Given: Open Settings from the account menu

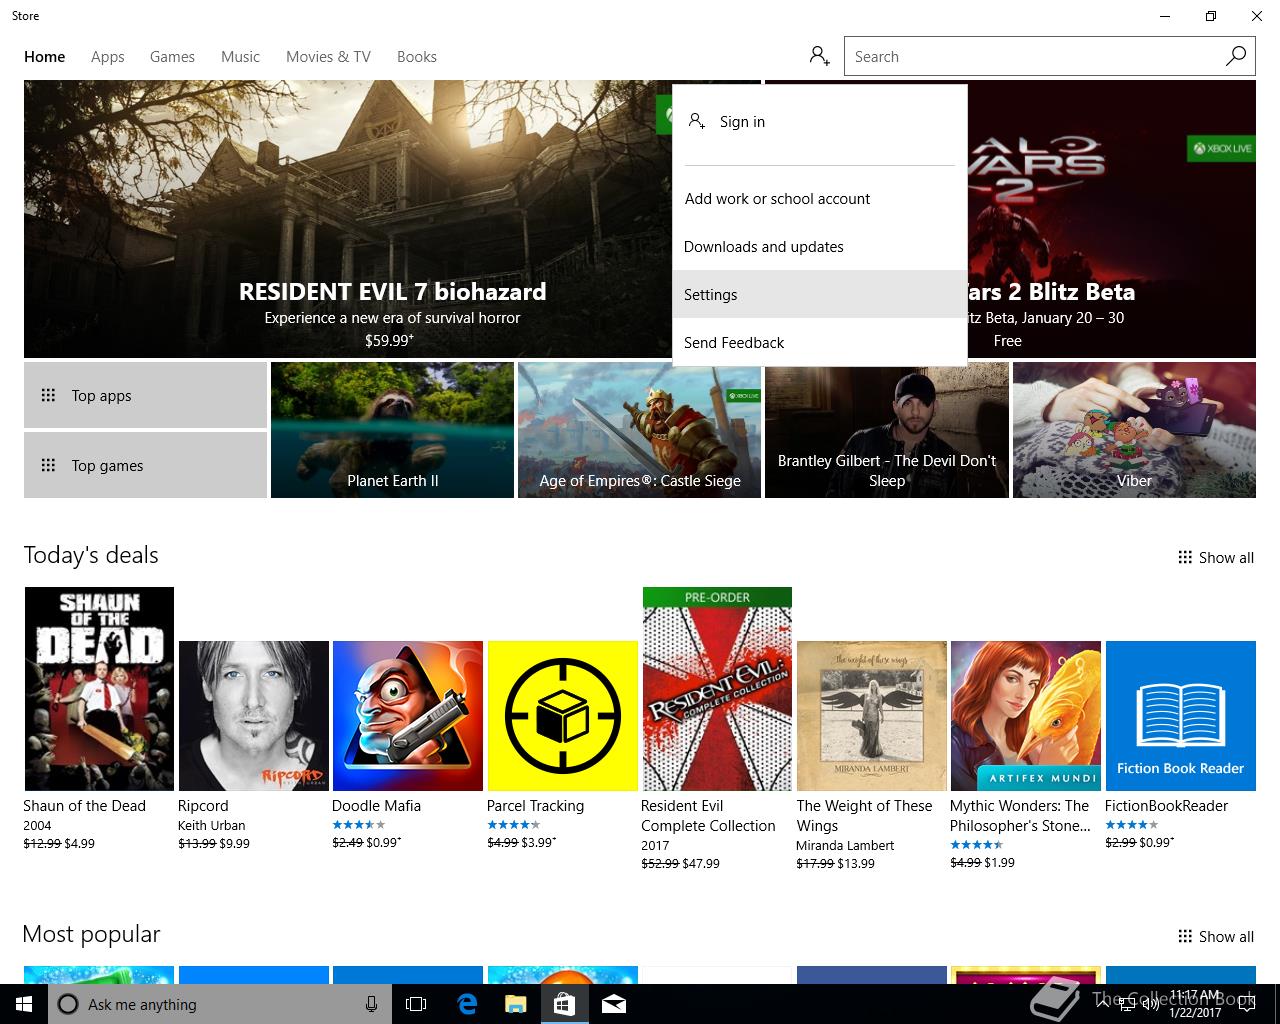Looking at the screenshot, I should [820, 294].
